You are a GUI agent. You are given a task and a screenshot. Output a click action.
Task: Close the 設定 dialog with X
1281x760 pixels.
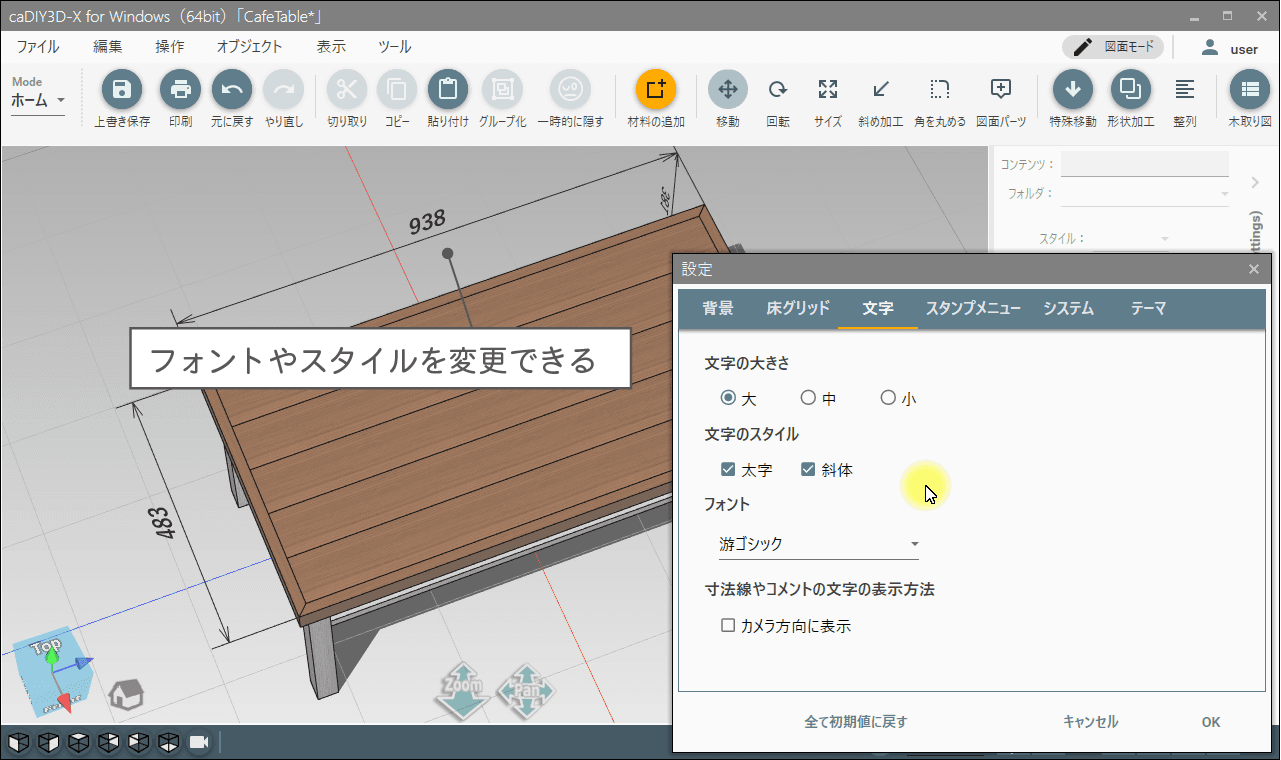pos(1254,270)
